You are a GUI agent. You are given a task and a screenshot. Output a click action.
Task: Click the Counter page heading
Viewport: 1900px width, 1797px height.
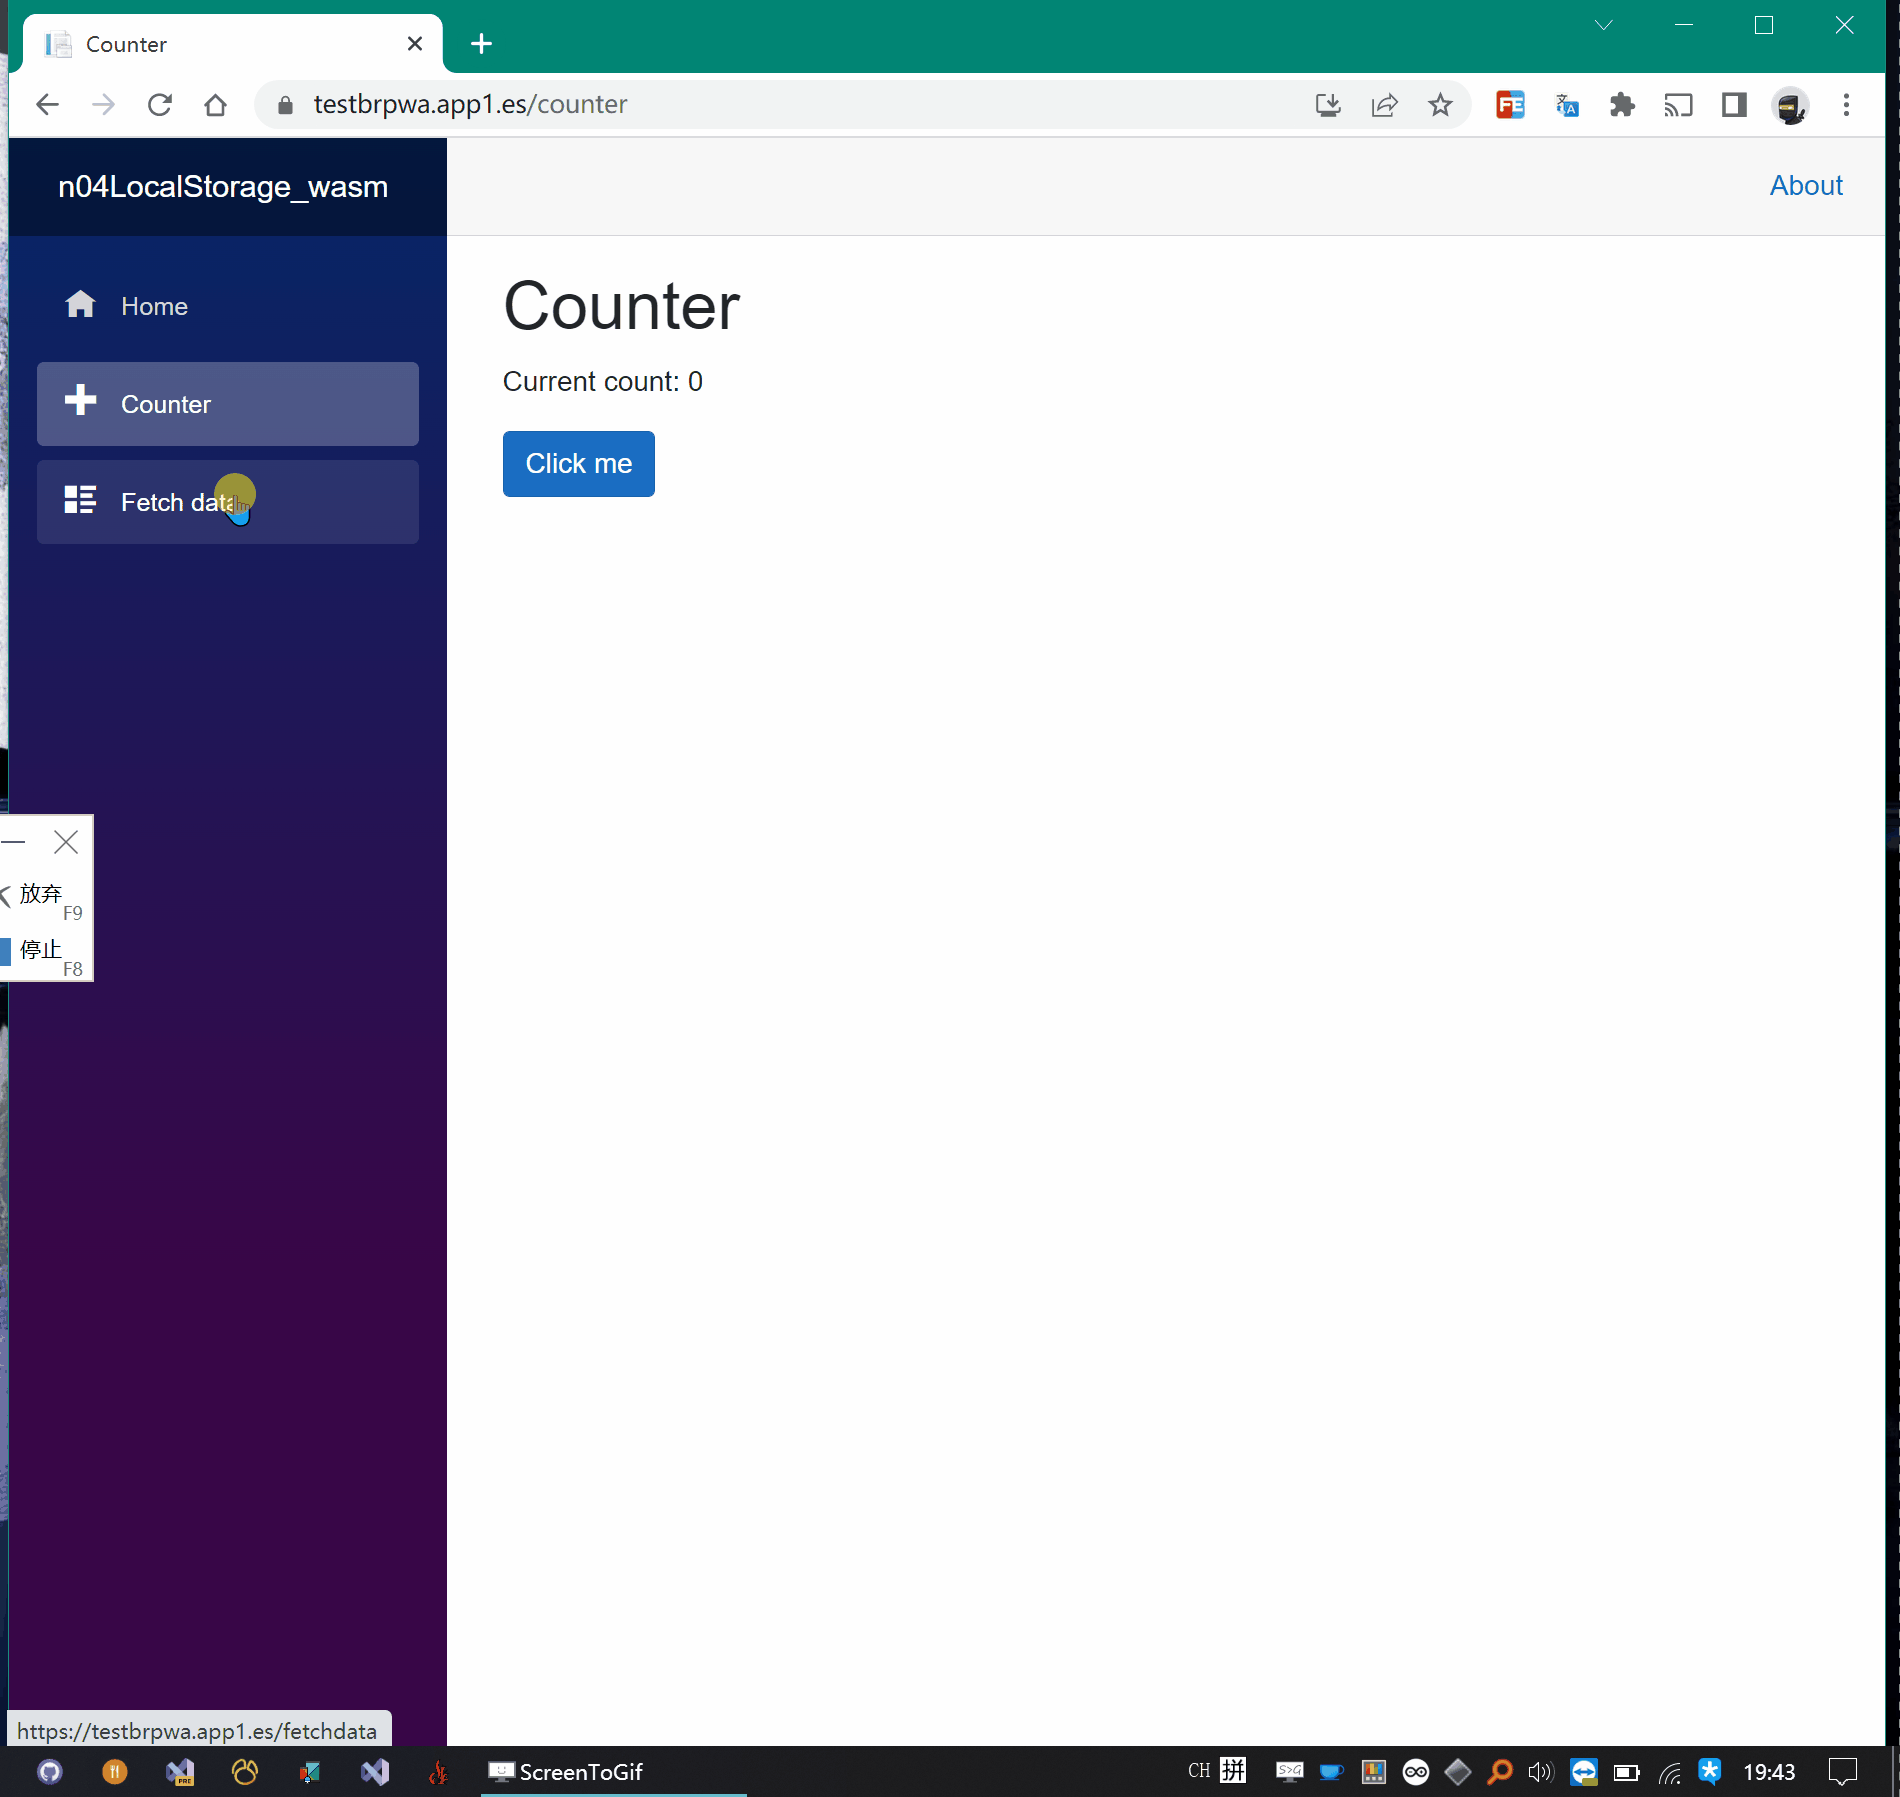pos(621,306)
